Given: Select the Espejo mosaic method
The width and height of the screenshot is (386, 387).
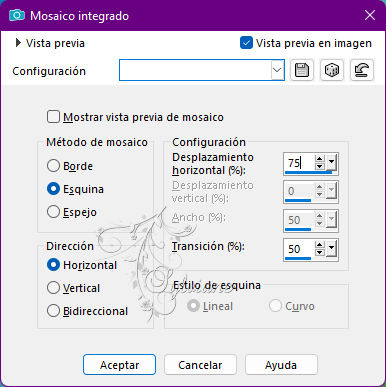Looking at the screenshot, I should click(x=53, y=212).
